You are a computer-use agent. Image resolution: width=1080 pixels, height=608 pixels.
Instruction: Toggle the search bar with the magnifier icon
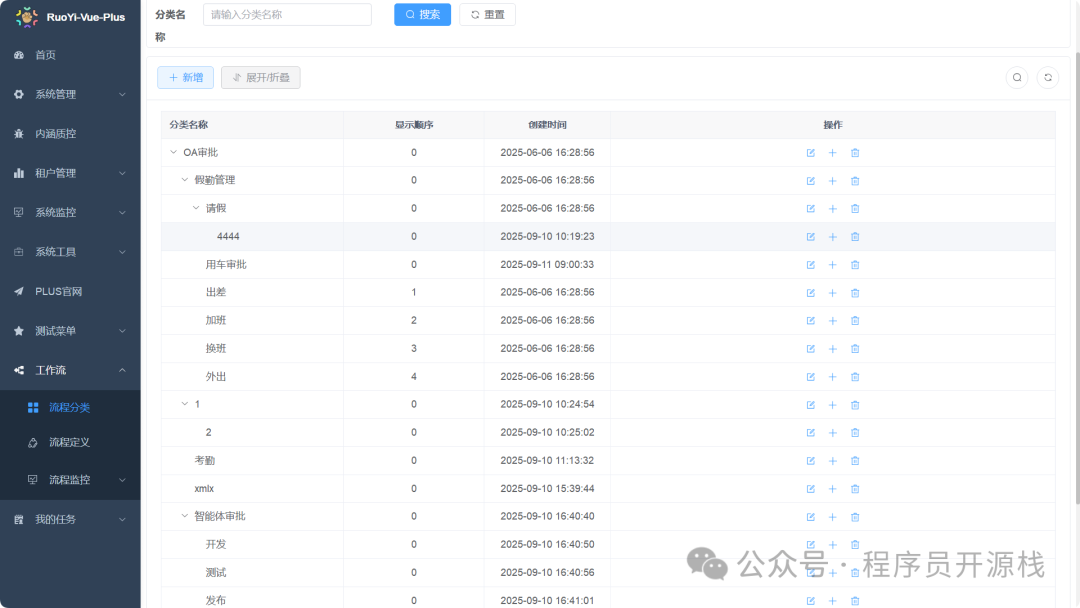(x=1017, y=78)
